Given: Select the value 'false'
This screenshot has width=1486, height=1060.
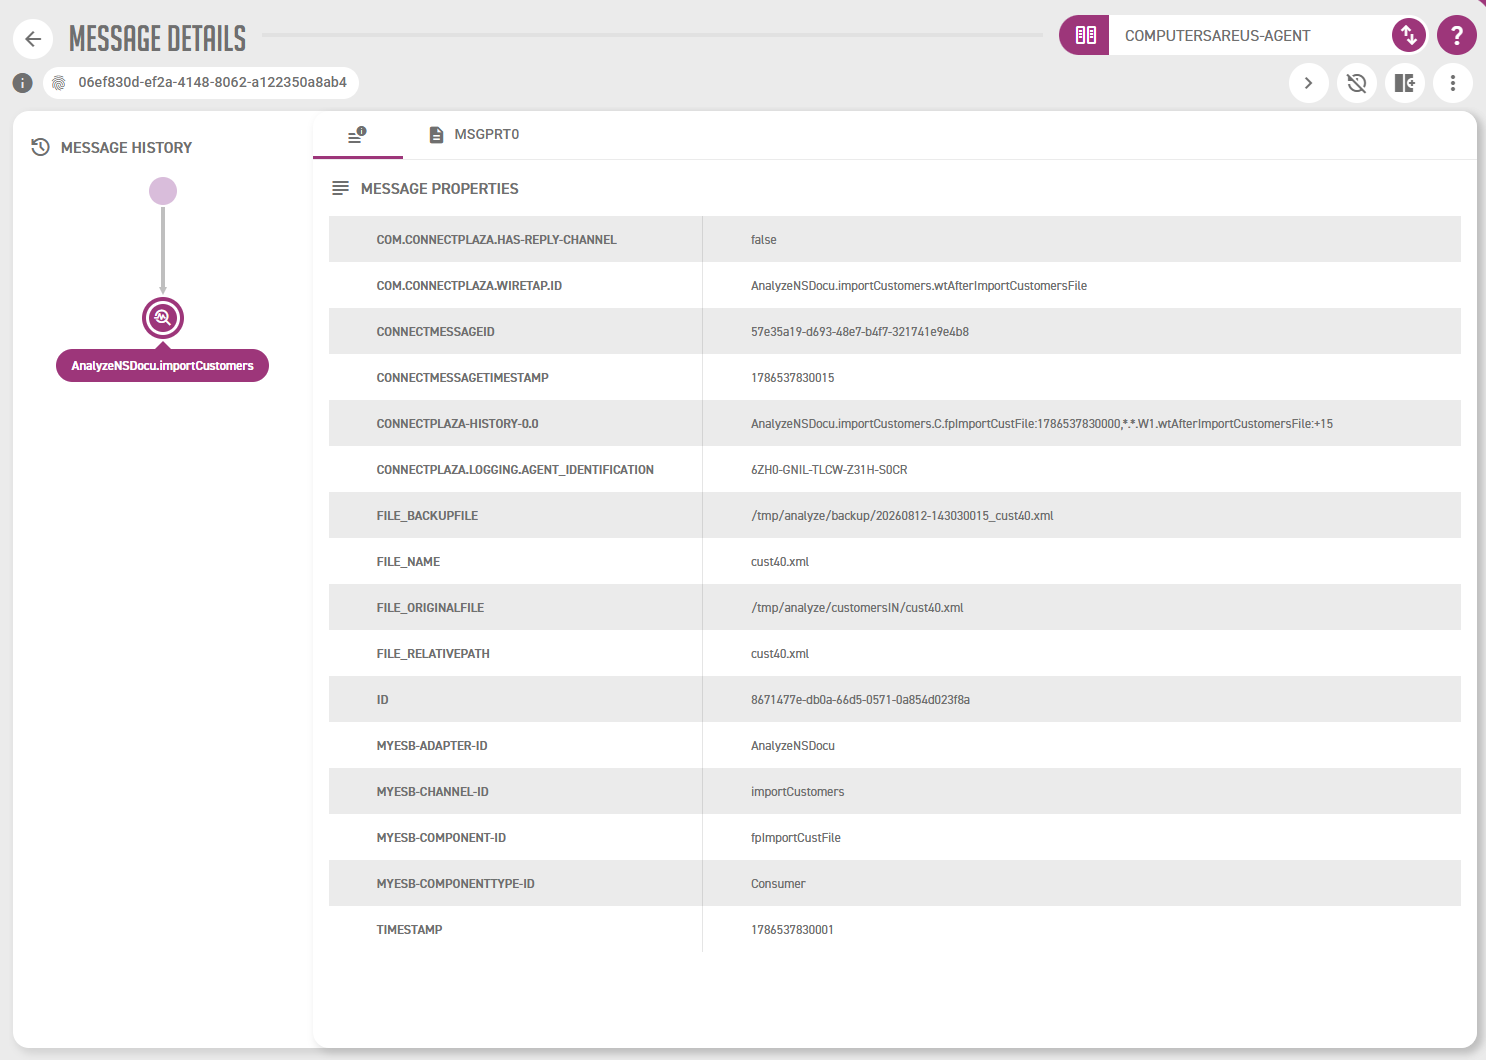Looking at the screenshot, I should [764, 240].
